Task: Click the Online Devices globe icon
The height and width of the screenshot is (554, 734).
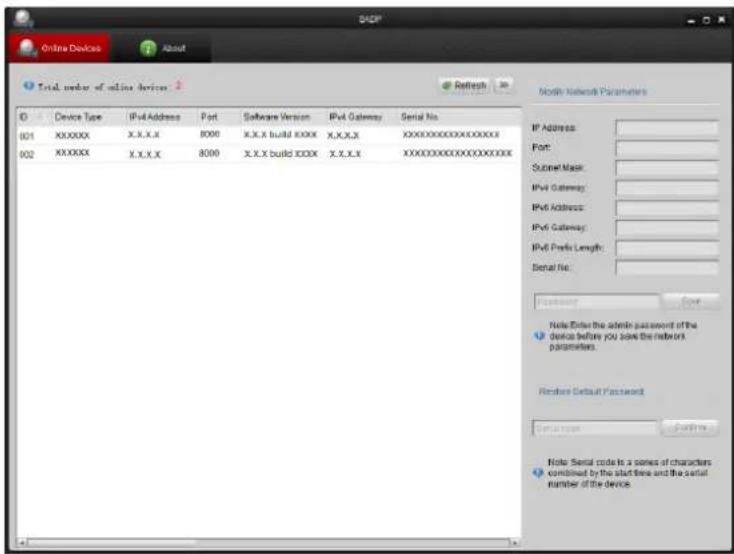Action: [x=27, y=48]
